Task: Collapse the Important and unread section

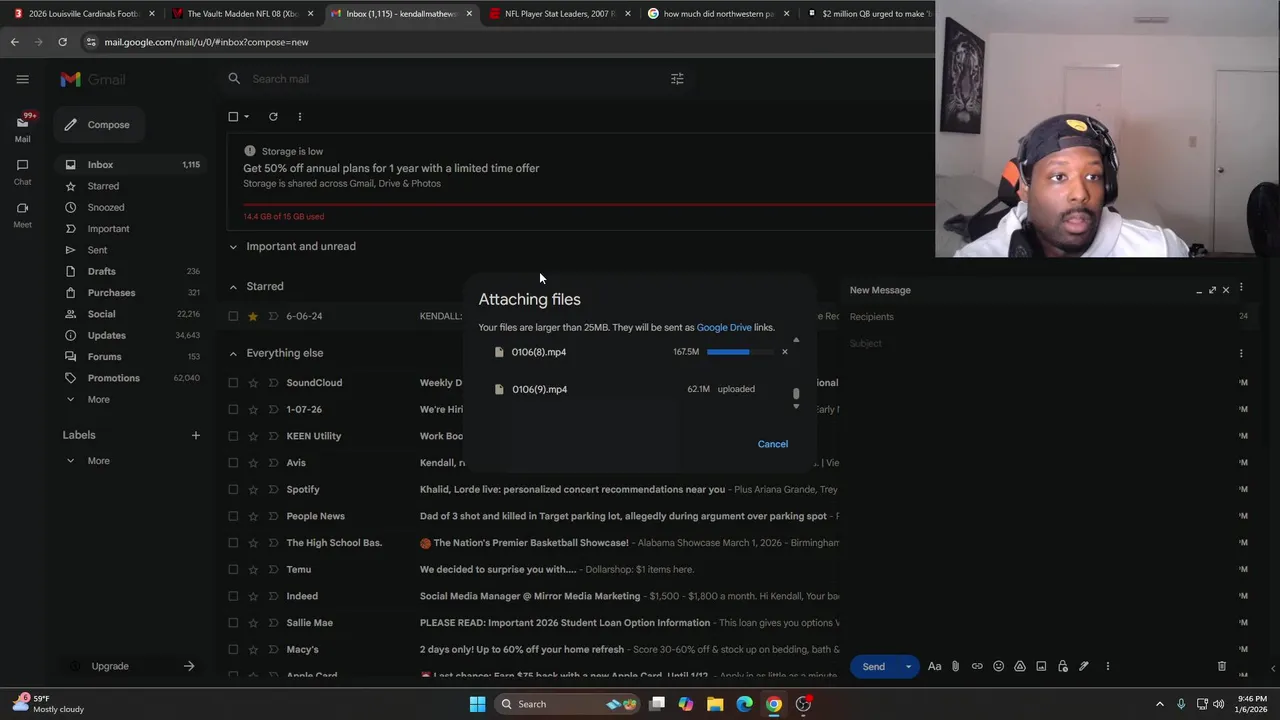Action: (233, 247)
